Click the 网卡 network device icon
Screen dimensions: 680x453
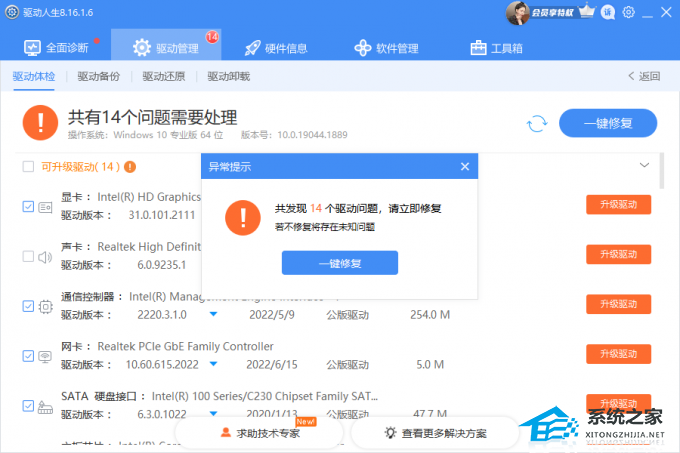click(45, 357)
